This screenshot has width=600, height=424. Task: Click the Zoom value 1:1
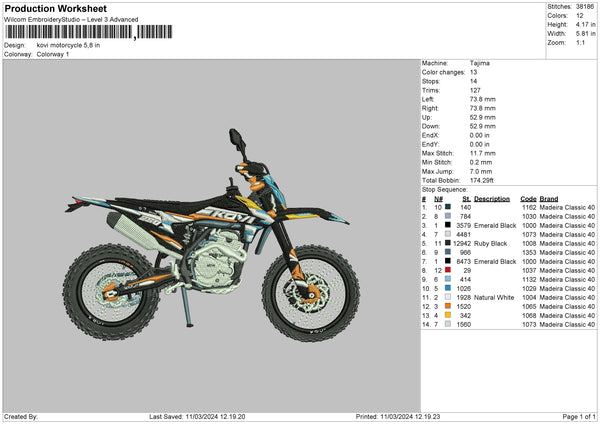pos(580,42)
